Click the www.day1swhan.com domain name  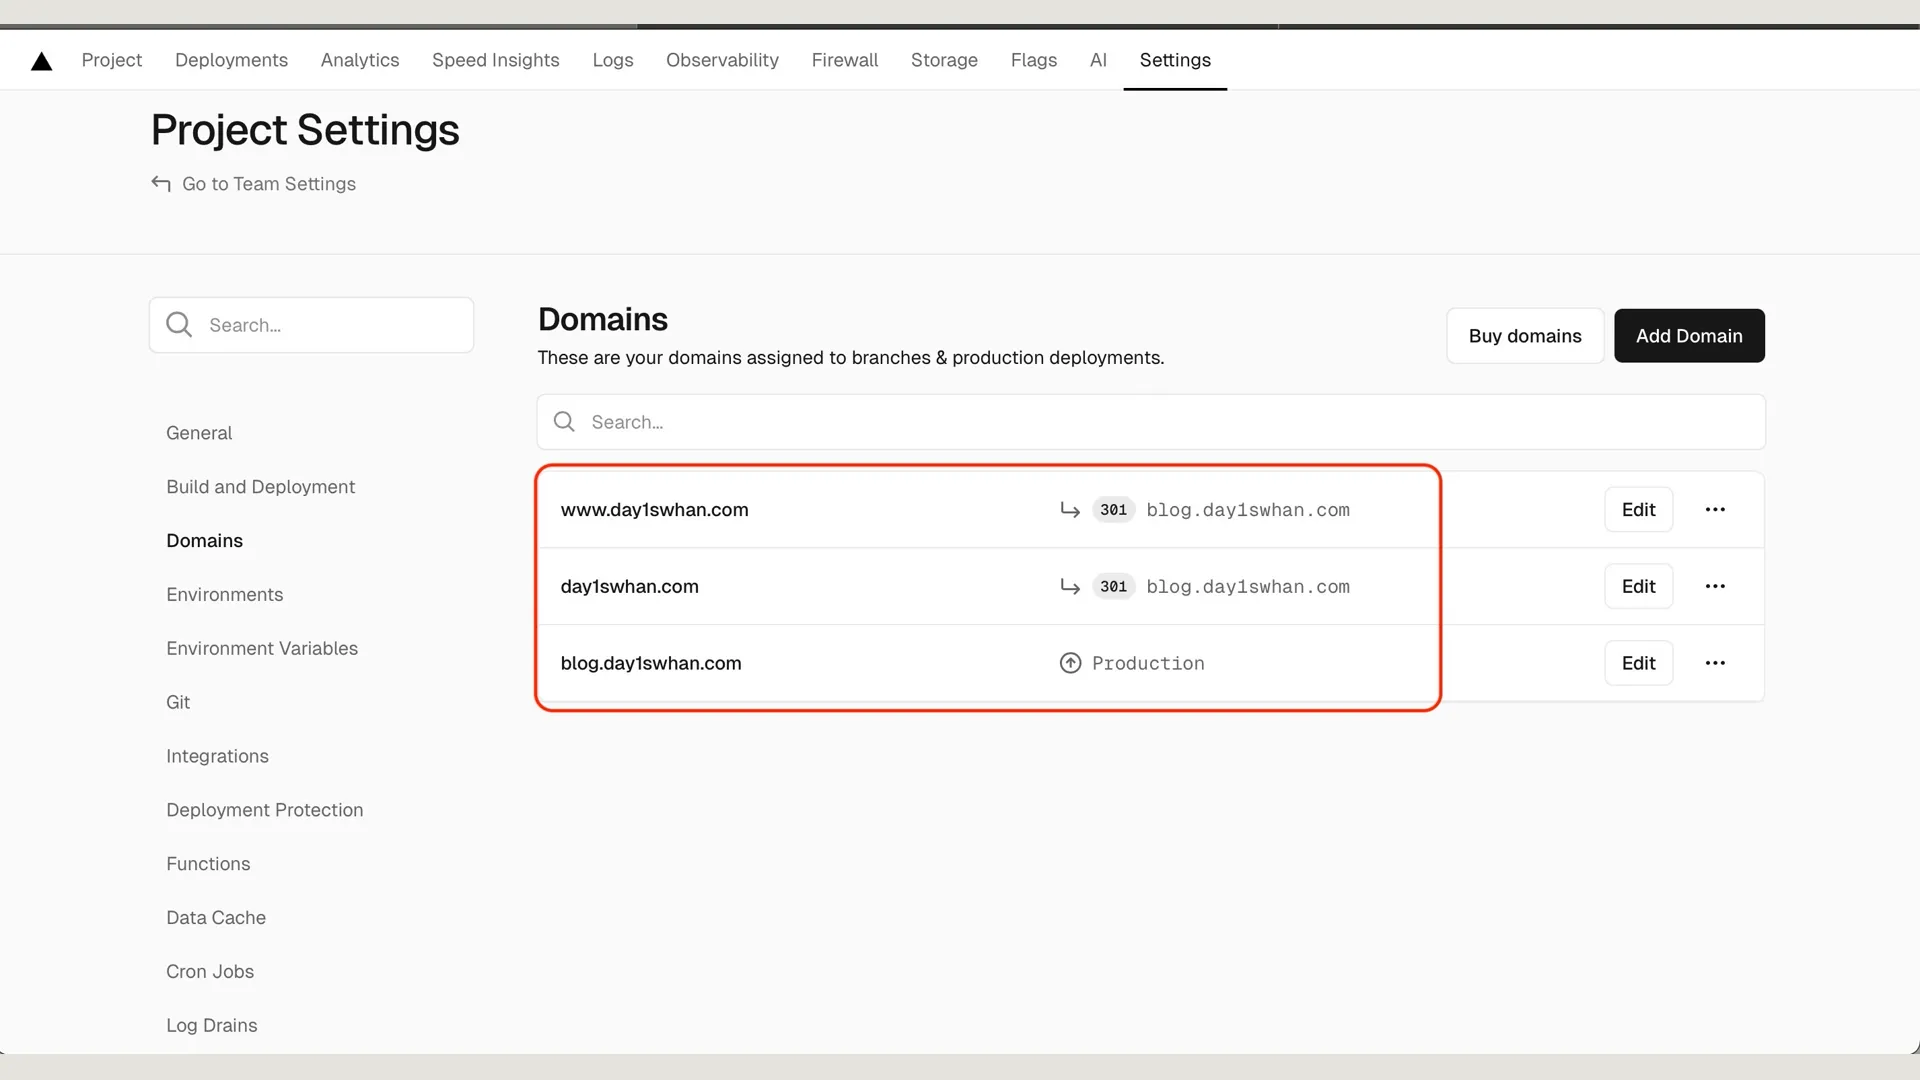(x=654, y=510)
